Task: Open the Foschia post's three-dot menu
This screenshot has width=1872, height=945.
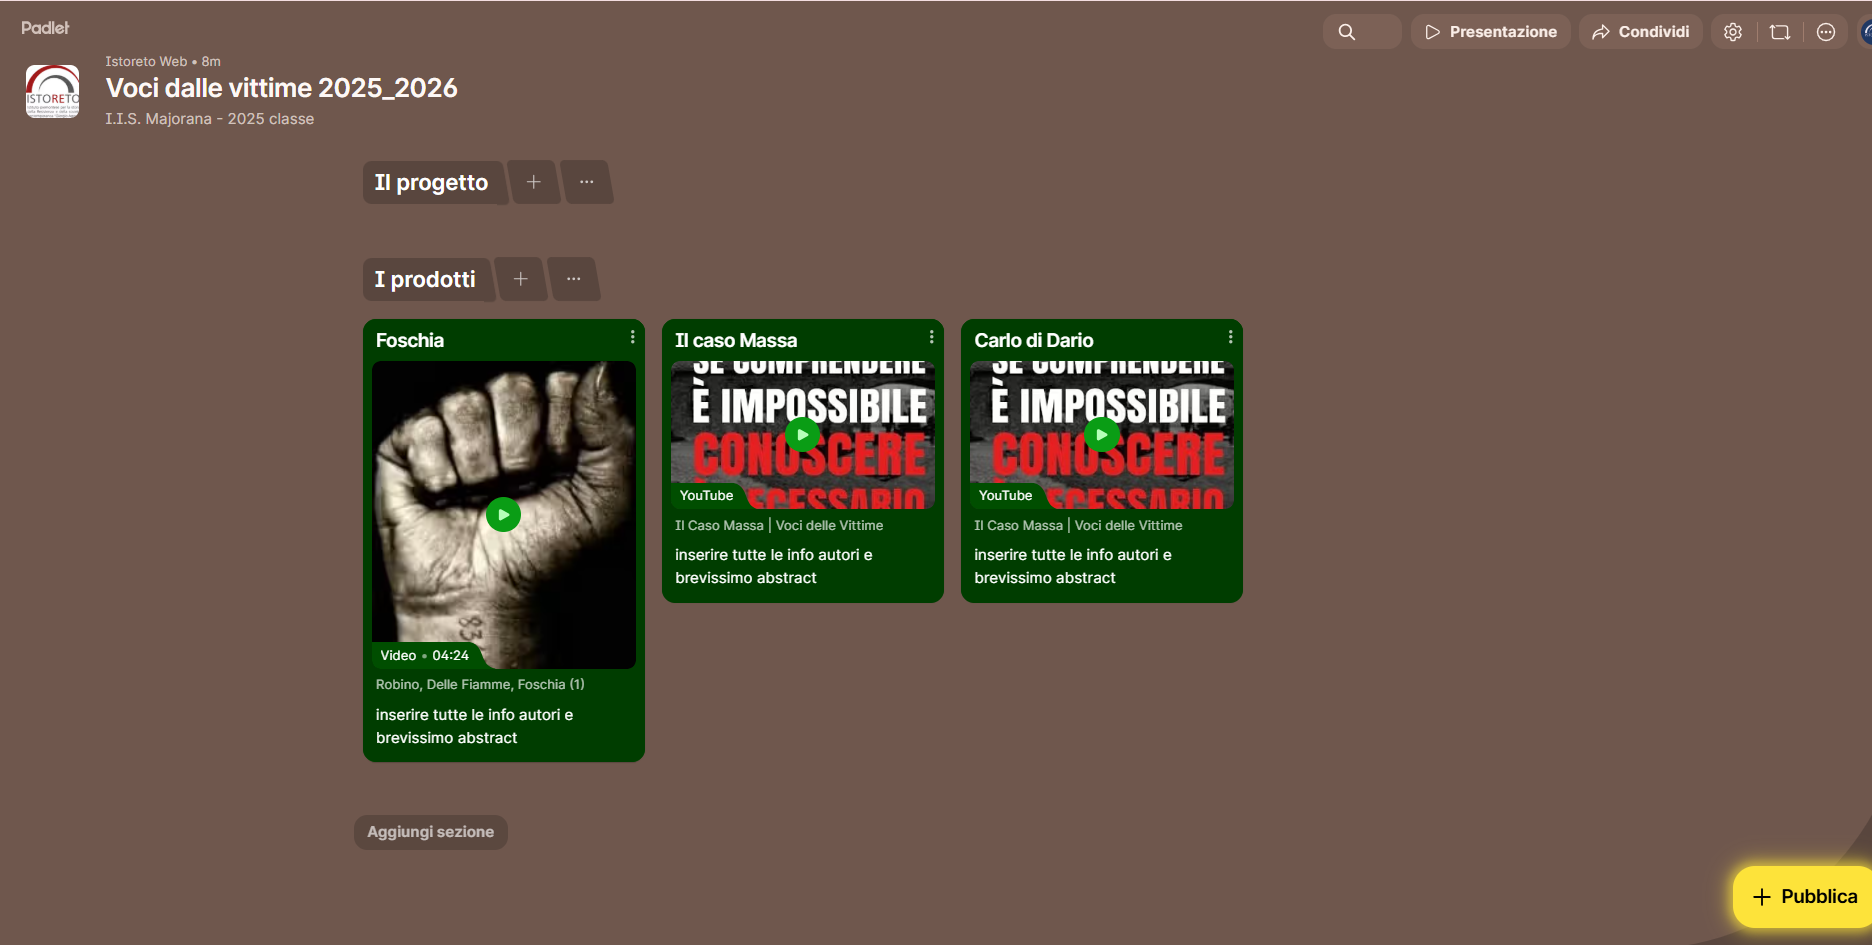Action: pyautogui.click(x=632, y=337)
